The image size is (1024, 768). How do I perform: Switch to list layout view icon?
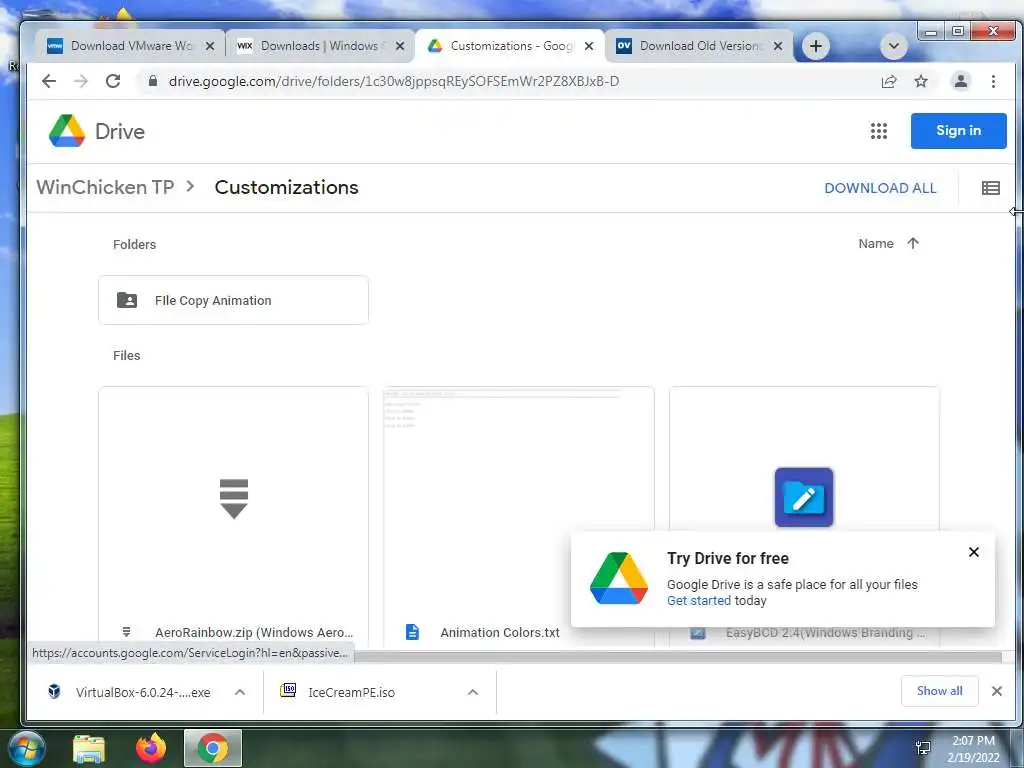[x=991, y=188]
